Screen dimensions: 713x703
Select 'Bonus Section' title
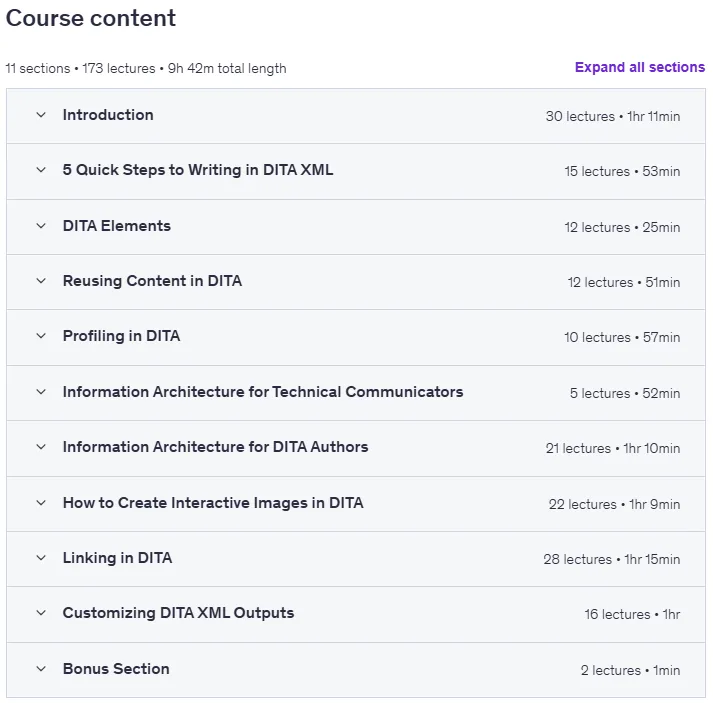116,669
